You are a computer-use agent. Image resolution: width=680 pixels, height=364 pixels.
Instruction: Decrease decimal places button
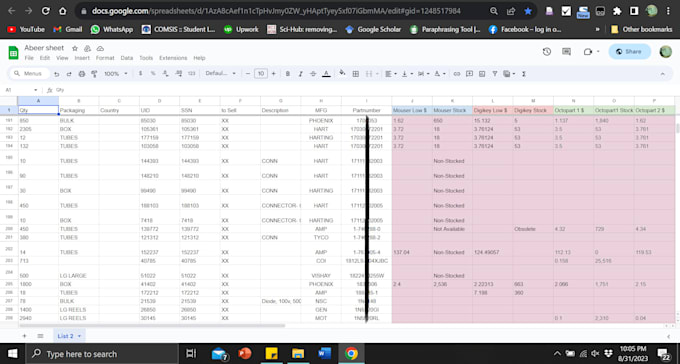click(166, 74)
